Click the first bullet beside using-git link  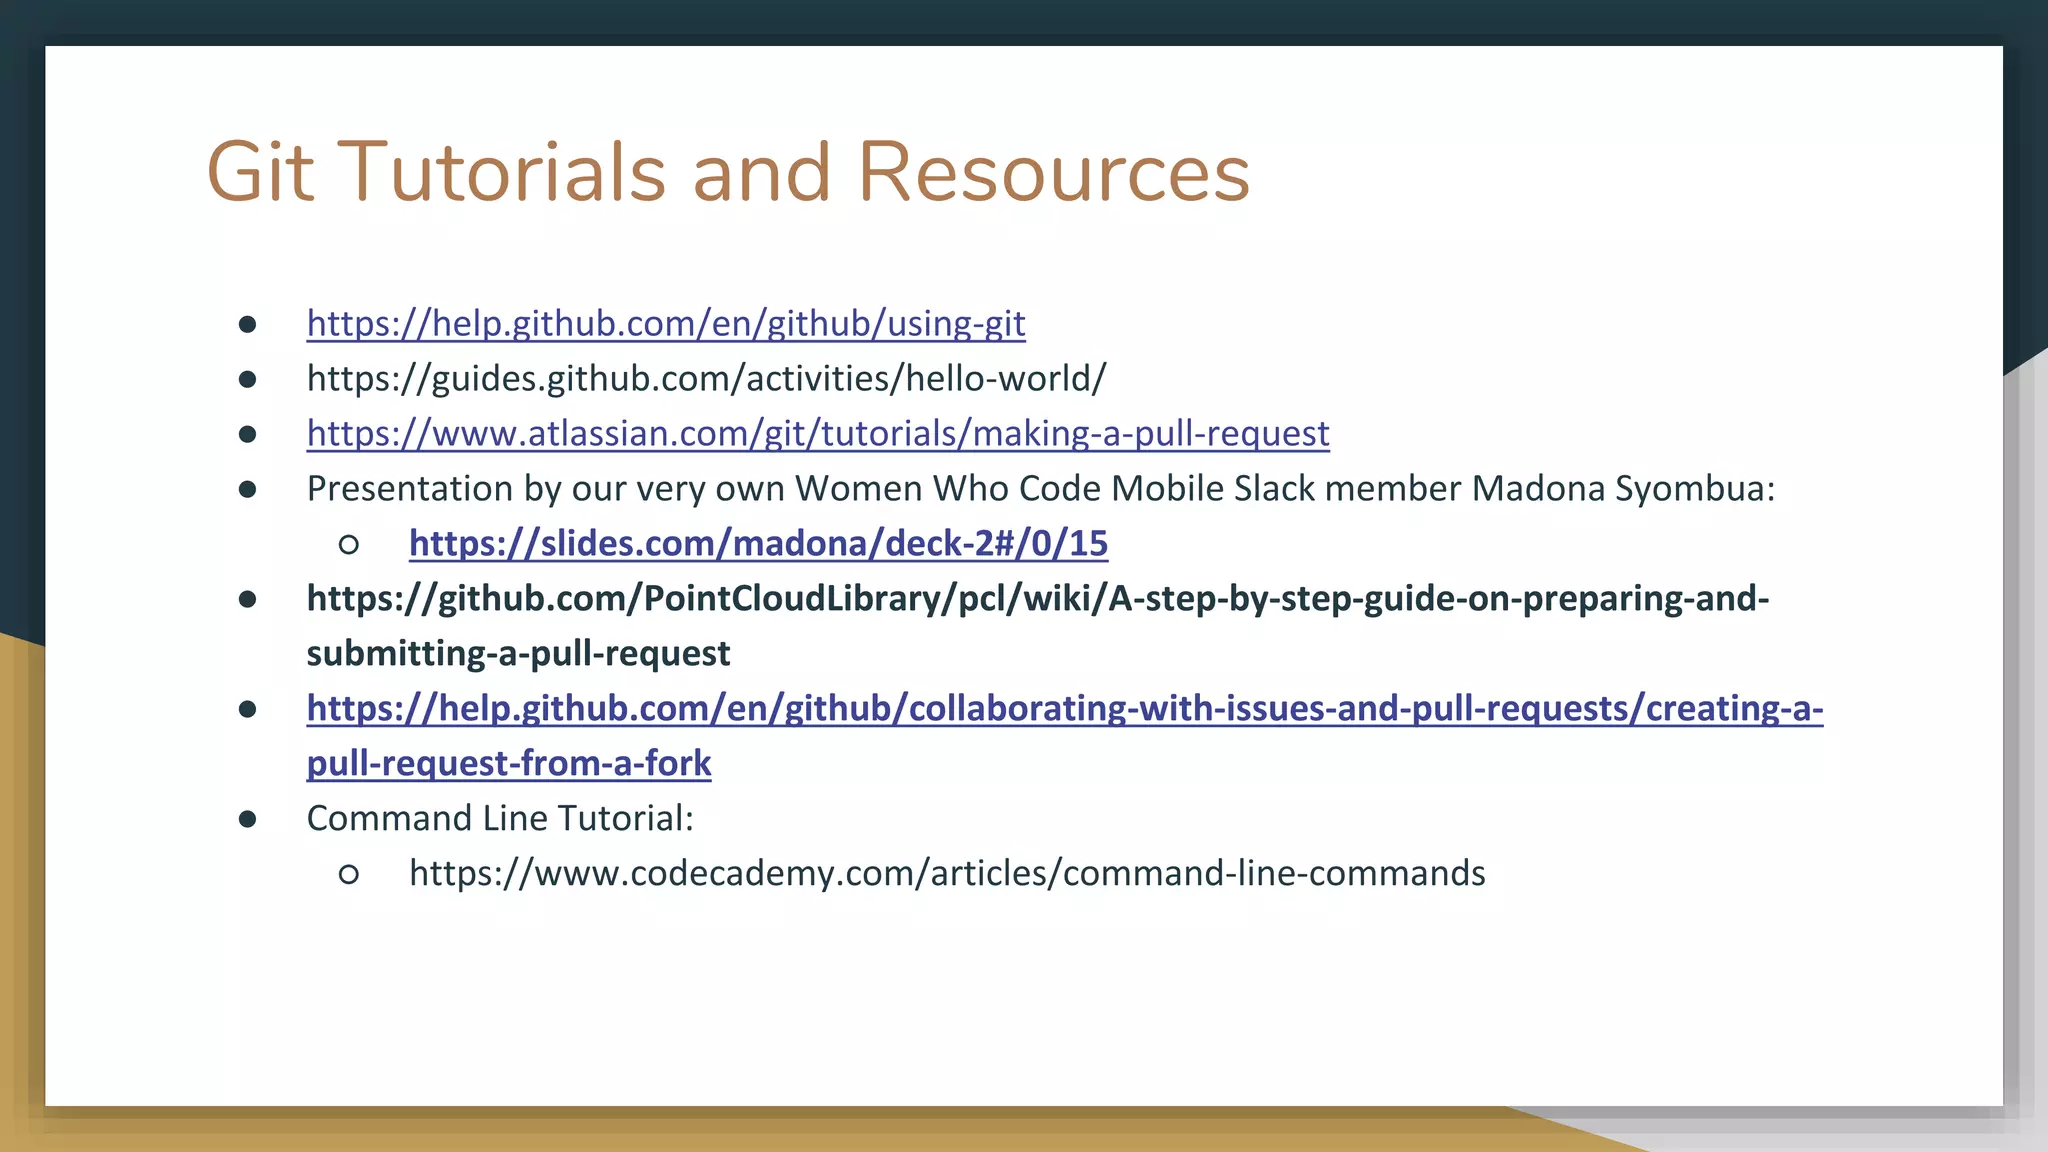pyautogui.click(x=248, y=325)
